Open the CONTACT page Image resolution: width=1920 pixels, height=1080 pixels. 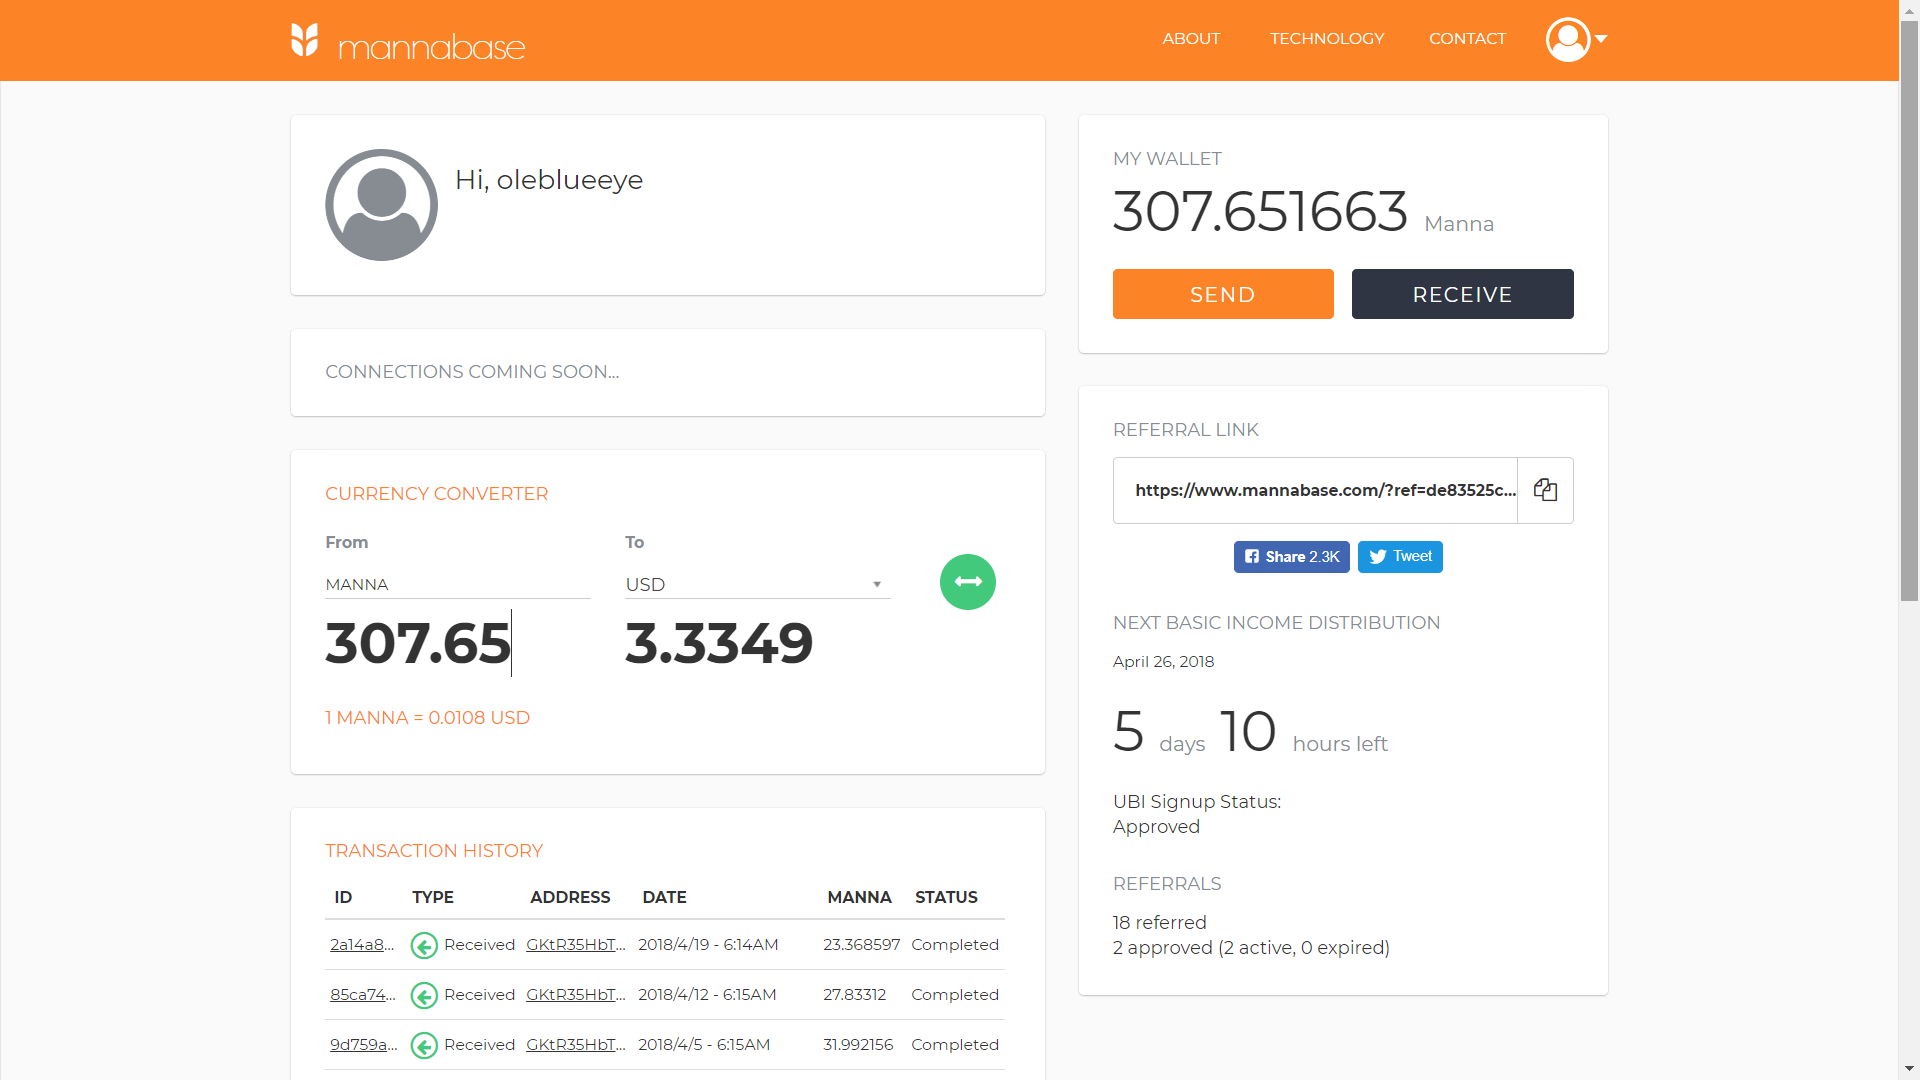pos(1467,38)
